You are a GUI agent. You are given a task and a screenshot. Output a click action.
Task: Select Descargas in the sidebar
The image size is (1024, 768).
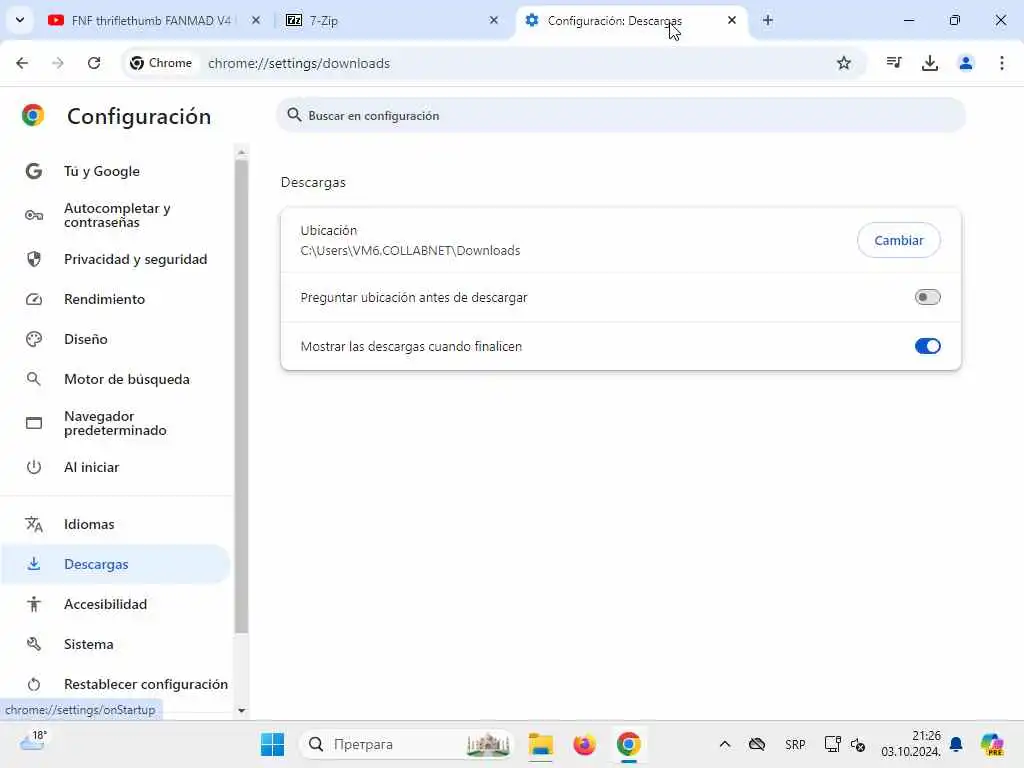pos(115,564)
